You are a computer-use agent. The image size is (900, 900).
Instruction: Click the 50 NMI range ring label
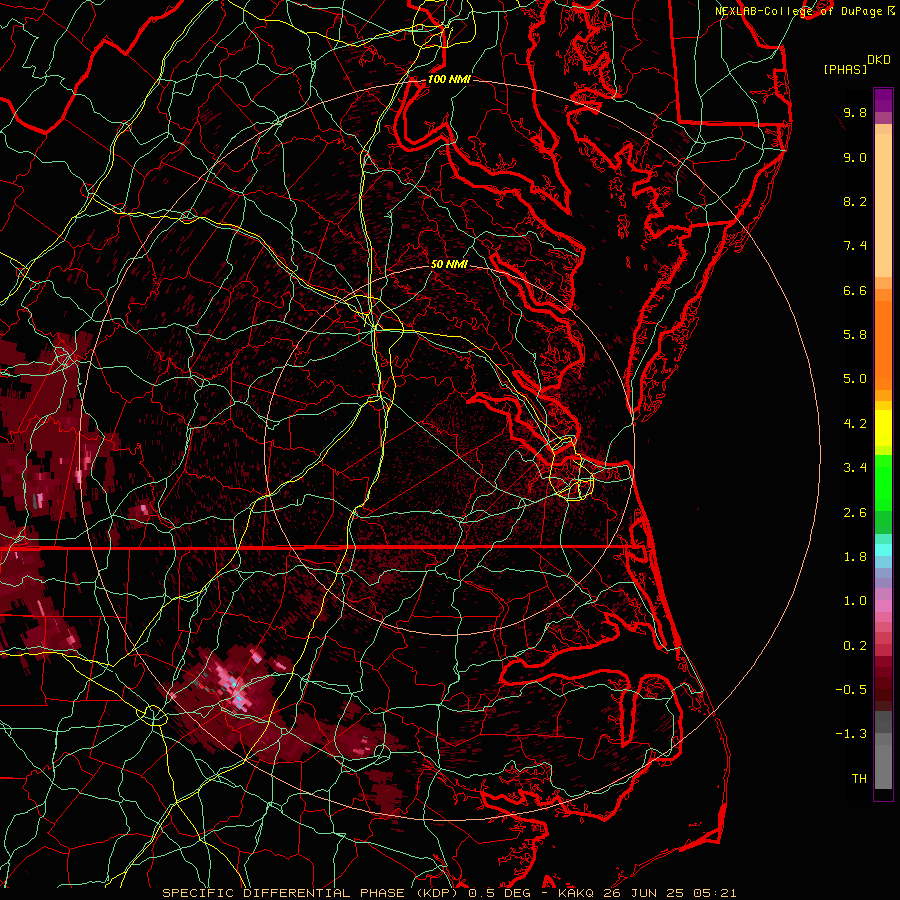pos(449,264)
